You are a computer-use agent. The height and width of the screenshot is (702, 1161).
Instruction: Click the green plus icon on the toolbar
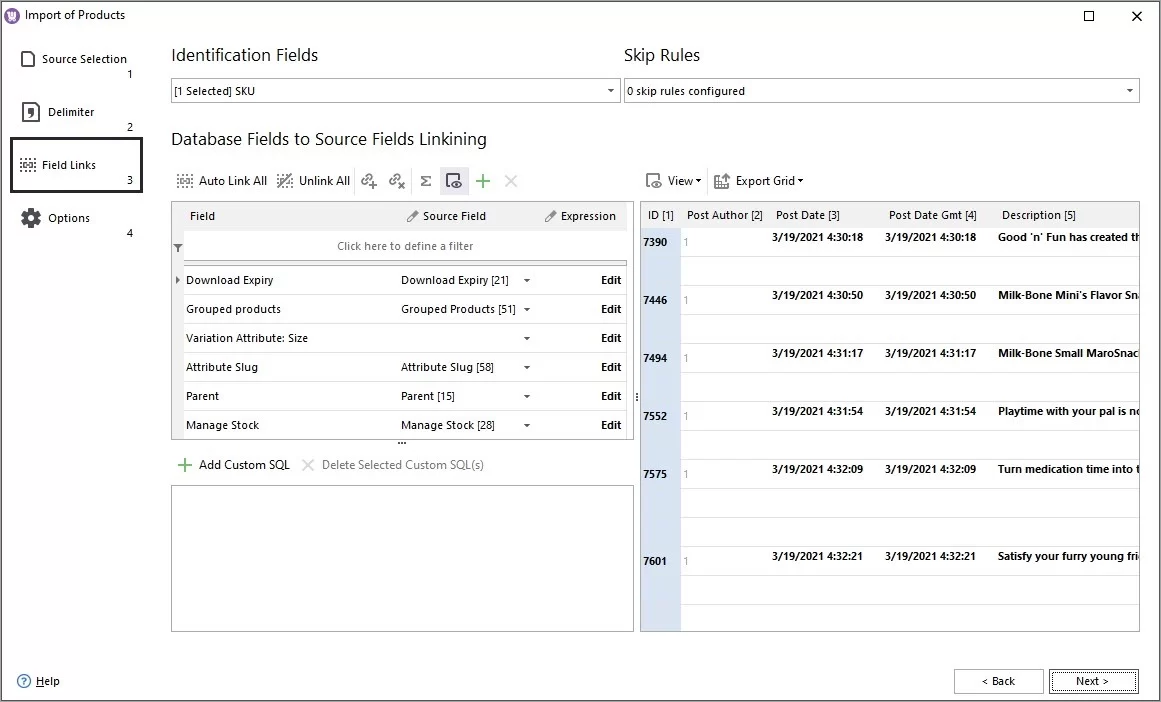pos(483,181)
